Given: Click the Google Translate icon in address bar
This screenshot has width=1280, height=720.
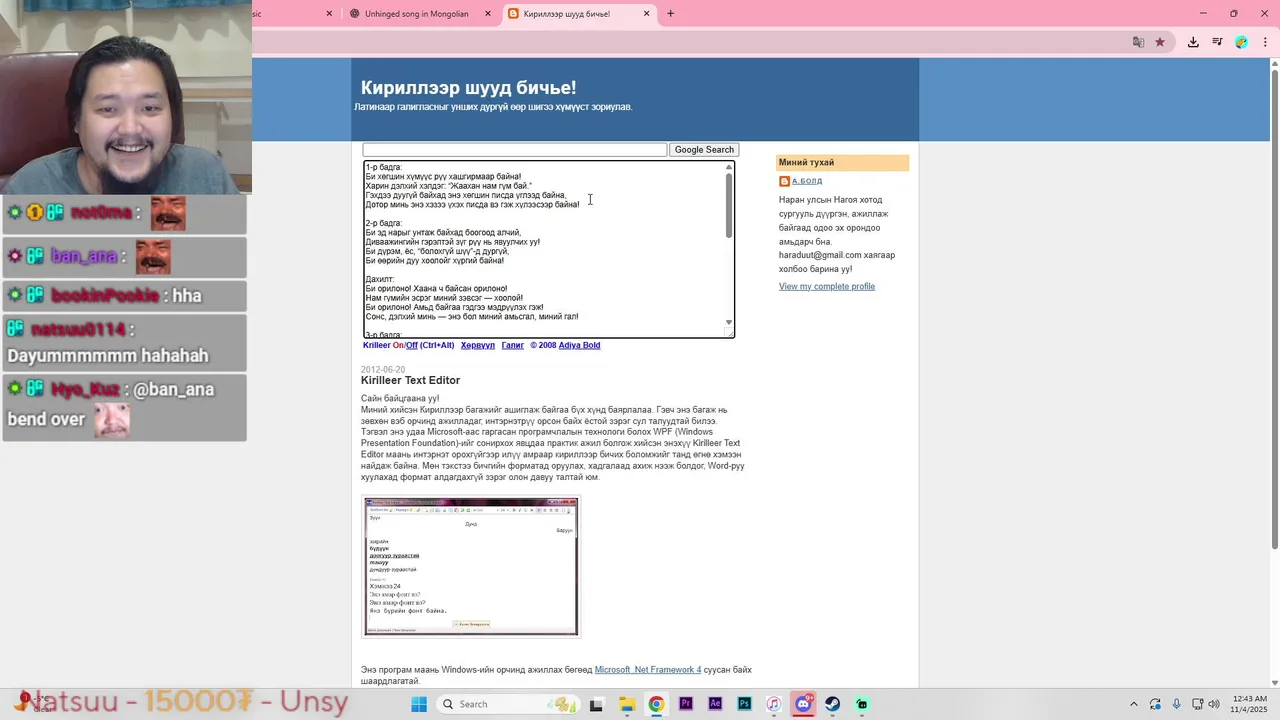Looking at the screenshot, I should point(1138,42).
